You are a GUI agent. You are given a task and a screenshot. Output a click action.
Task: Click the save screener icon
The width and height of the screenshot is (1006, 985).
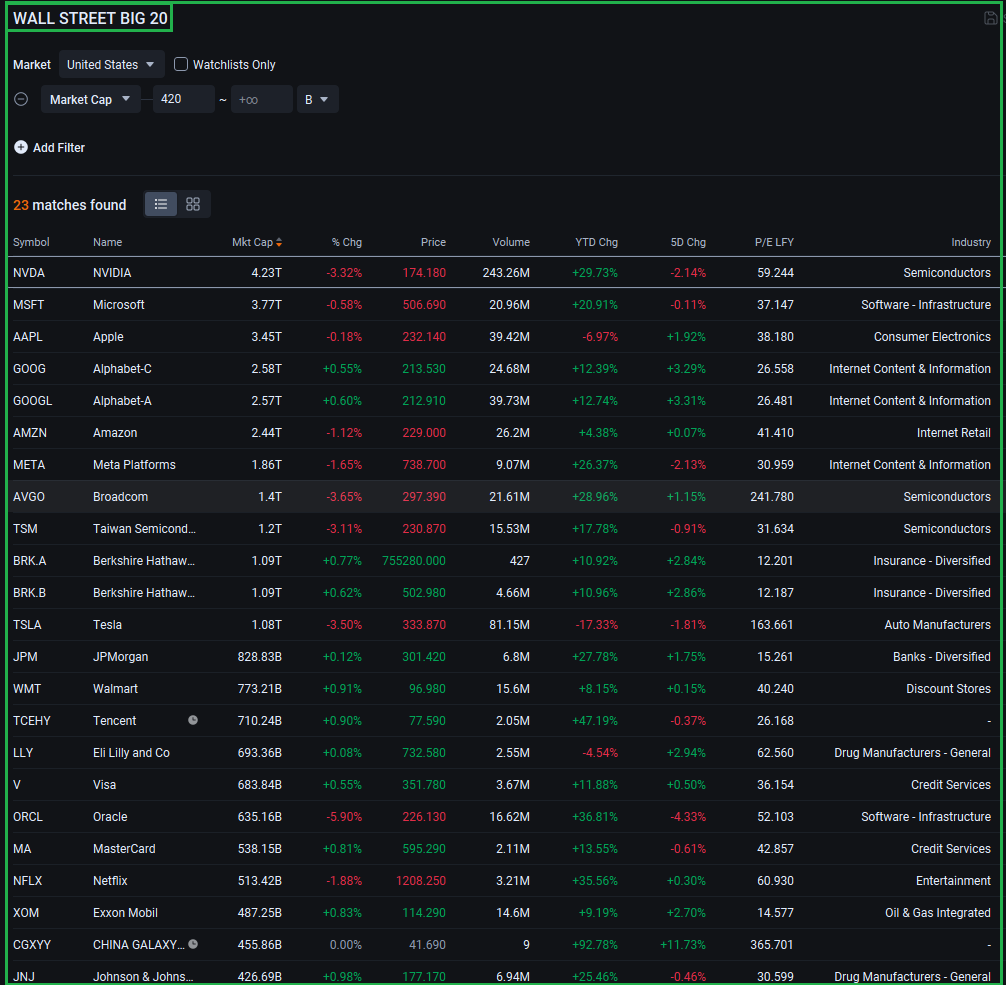(x=991, y=18)
